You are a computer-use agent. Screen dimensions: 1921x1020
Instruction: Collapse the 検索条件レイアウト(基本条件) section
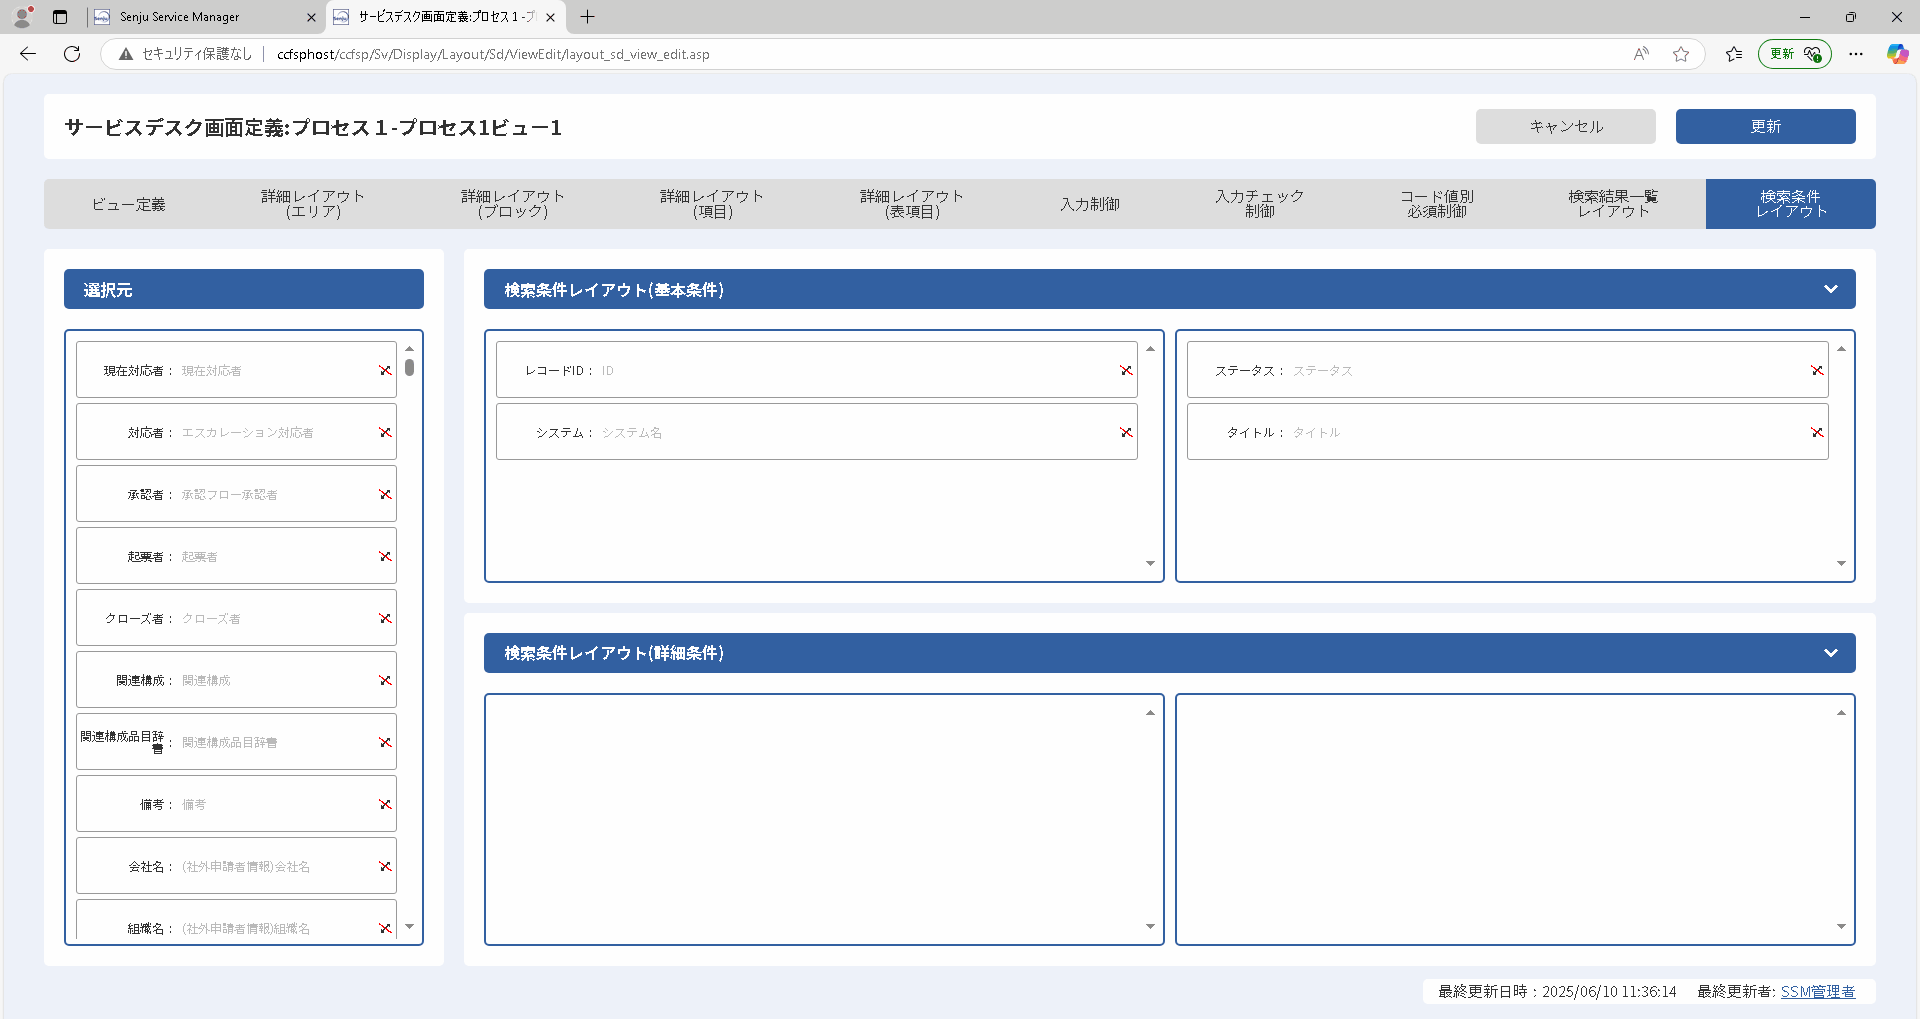(x=1831, y=289)
